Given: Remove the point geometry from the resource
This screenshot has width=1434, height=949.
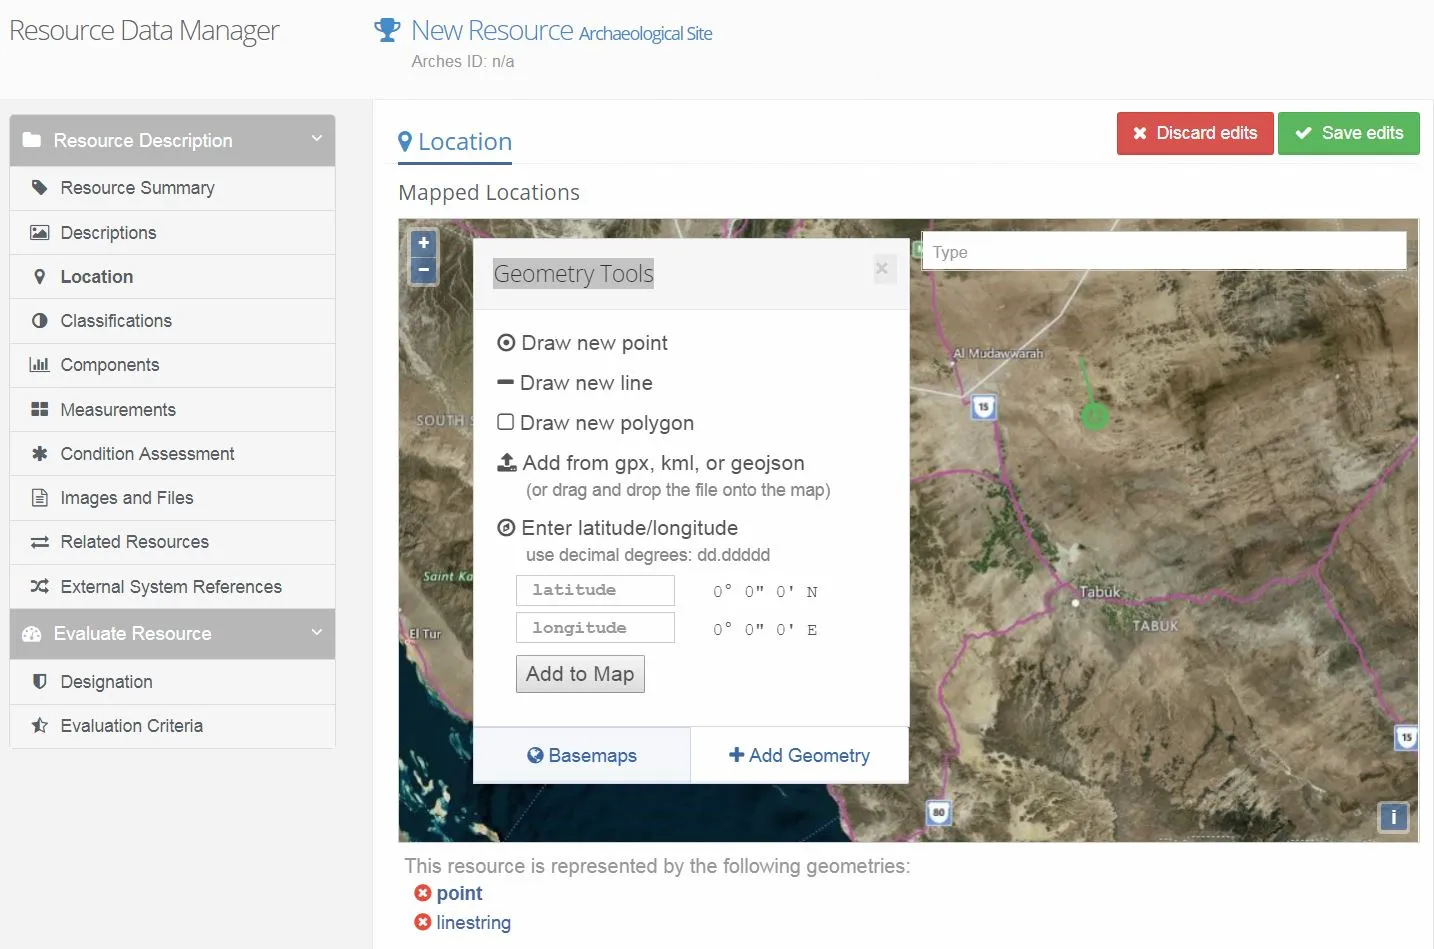Looking at the screenshot, I should [422, 893].
